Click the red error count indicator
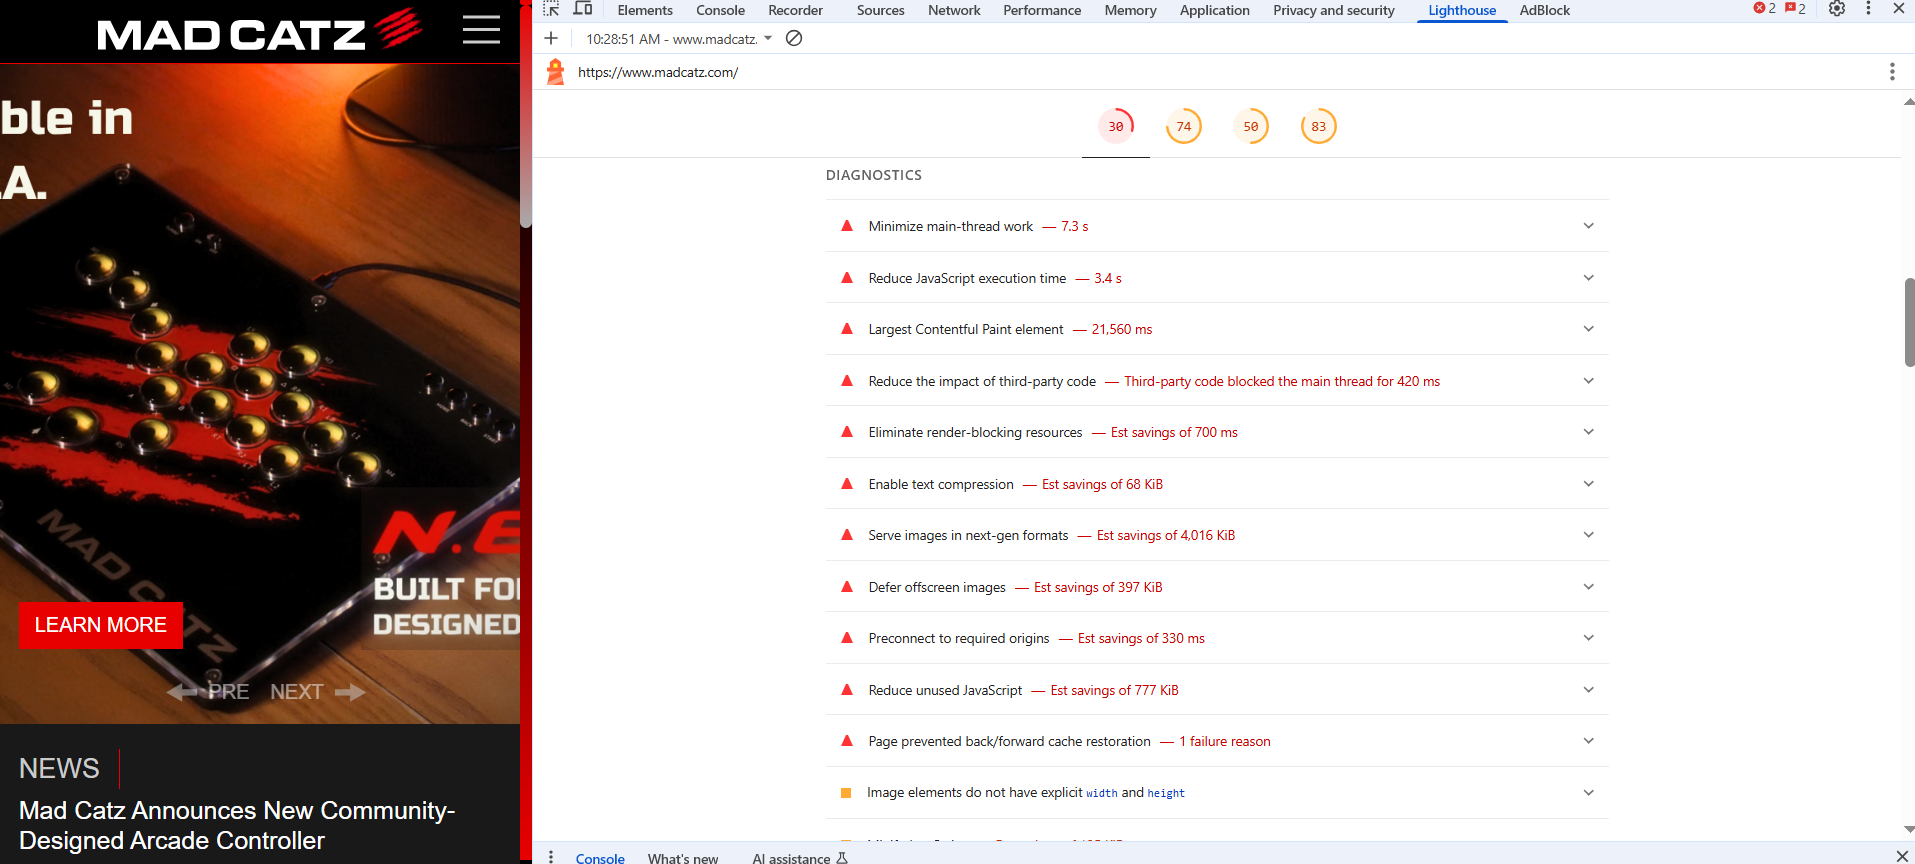The image size is (1915, 864). (1765, 9)
